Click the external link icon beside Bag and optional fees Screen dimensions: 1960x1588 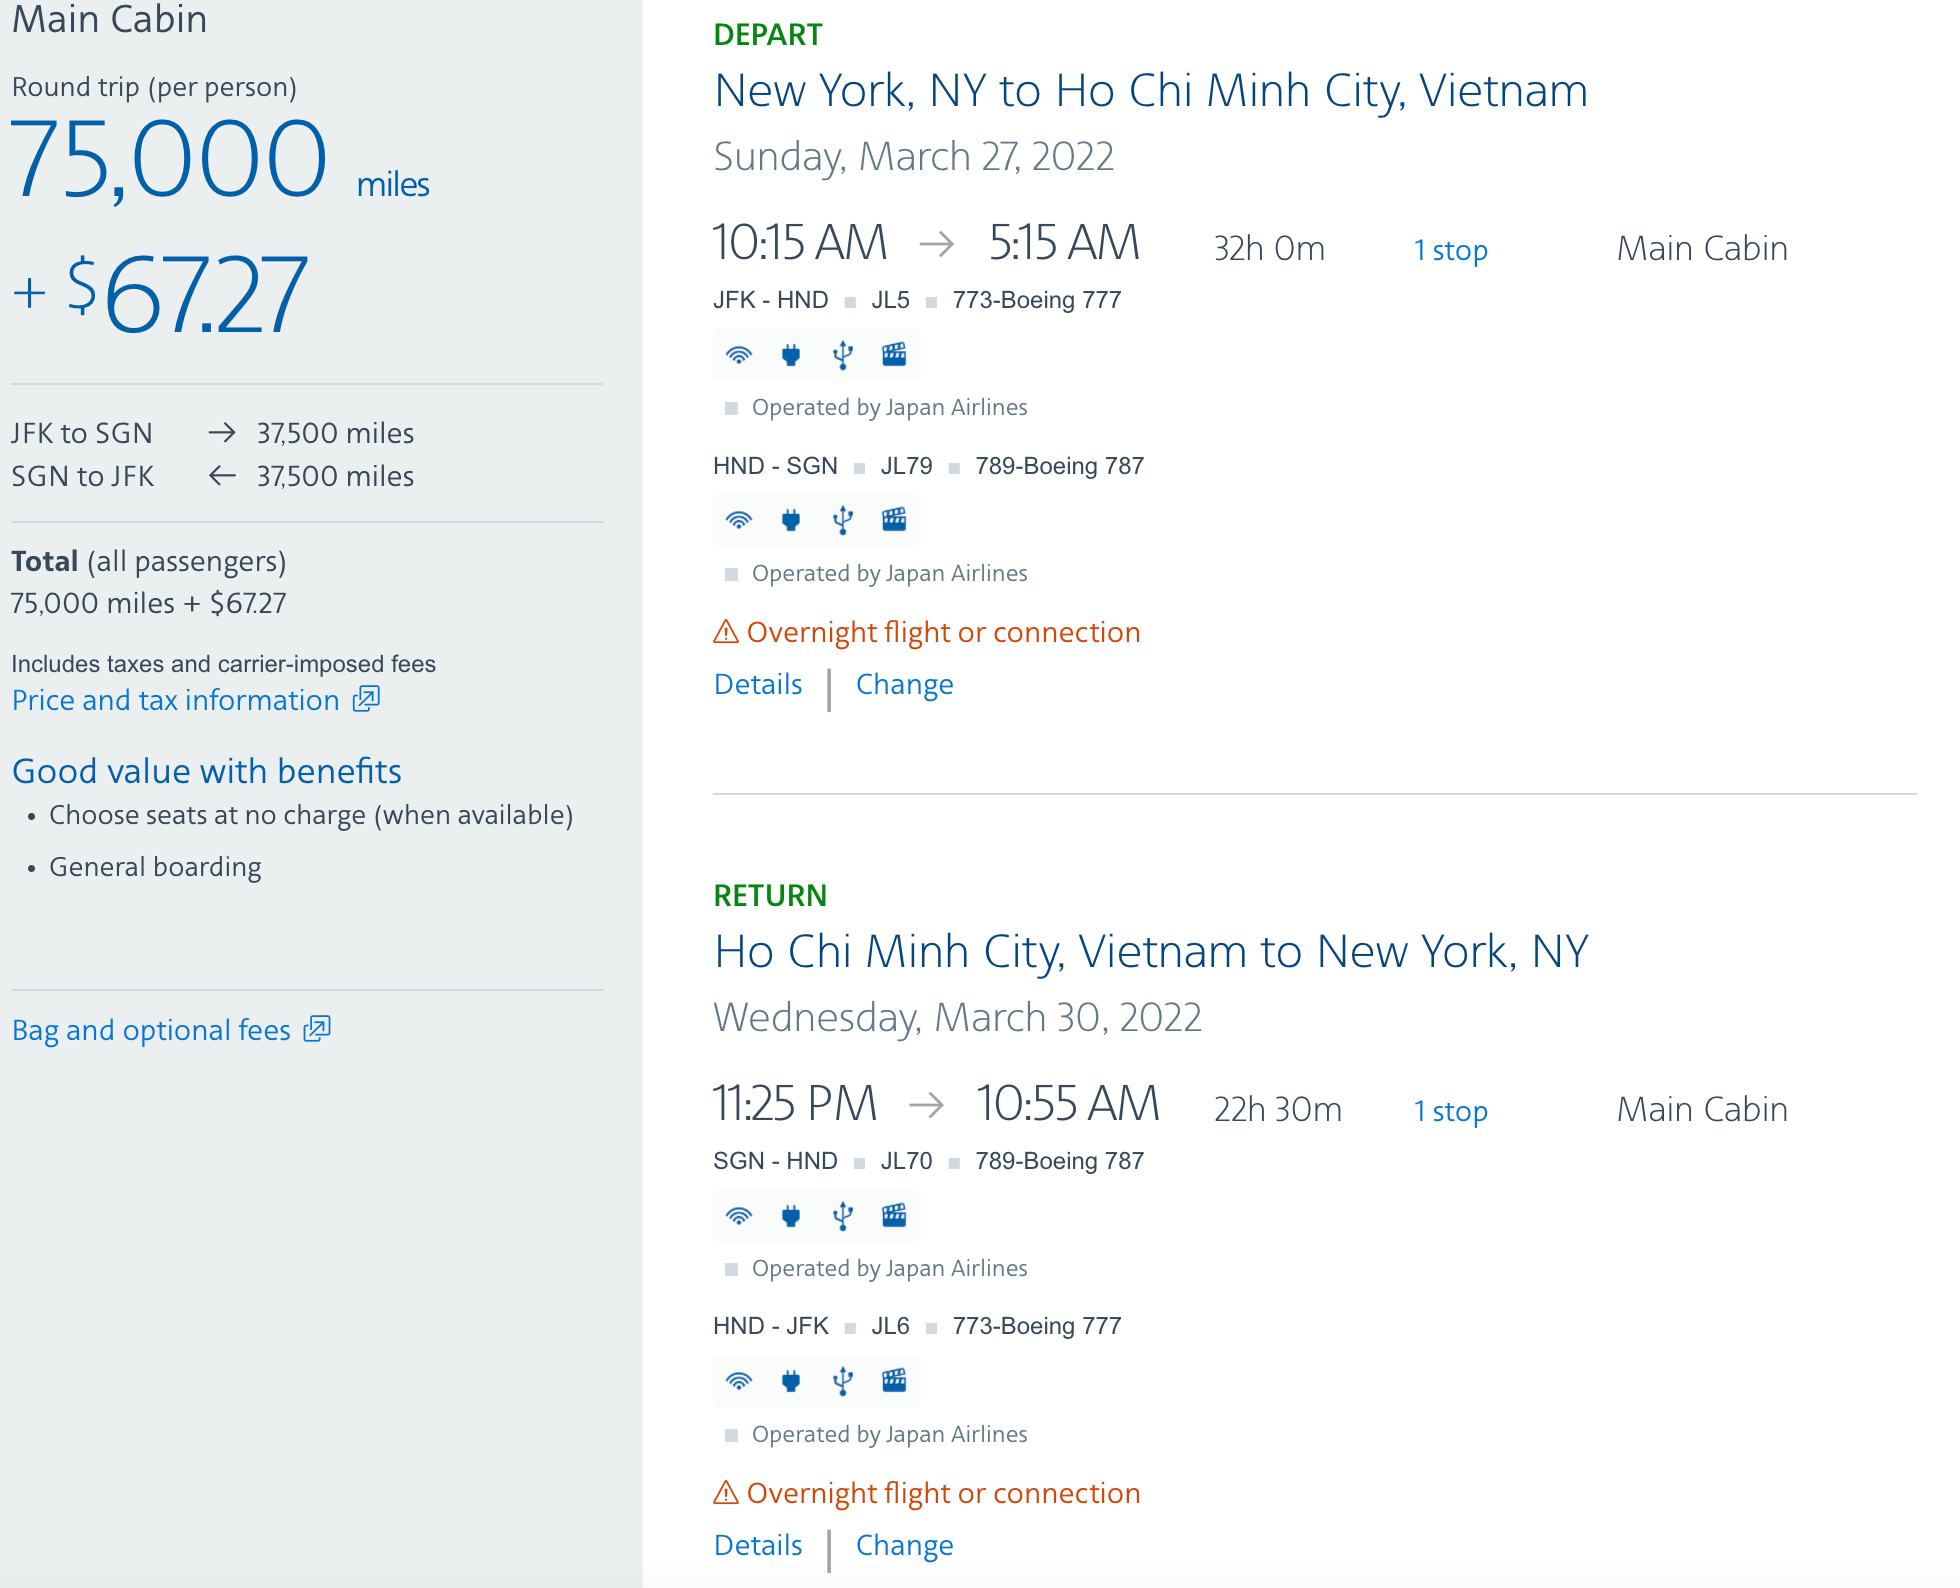click(317, 1029)
